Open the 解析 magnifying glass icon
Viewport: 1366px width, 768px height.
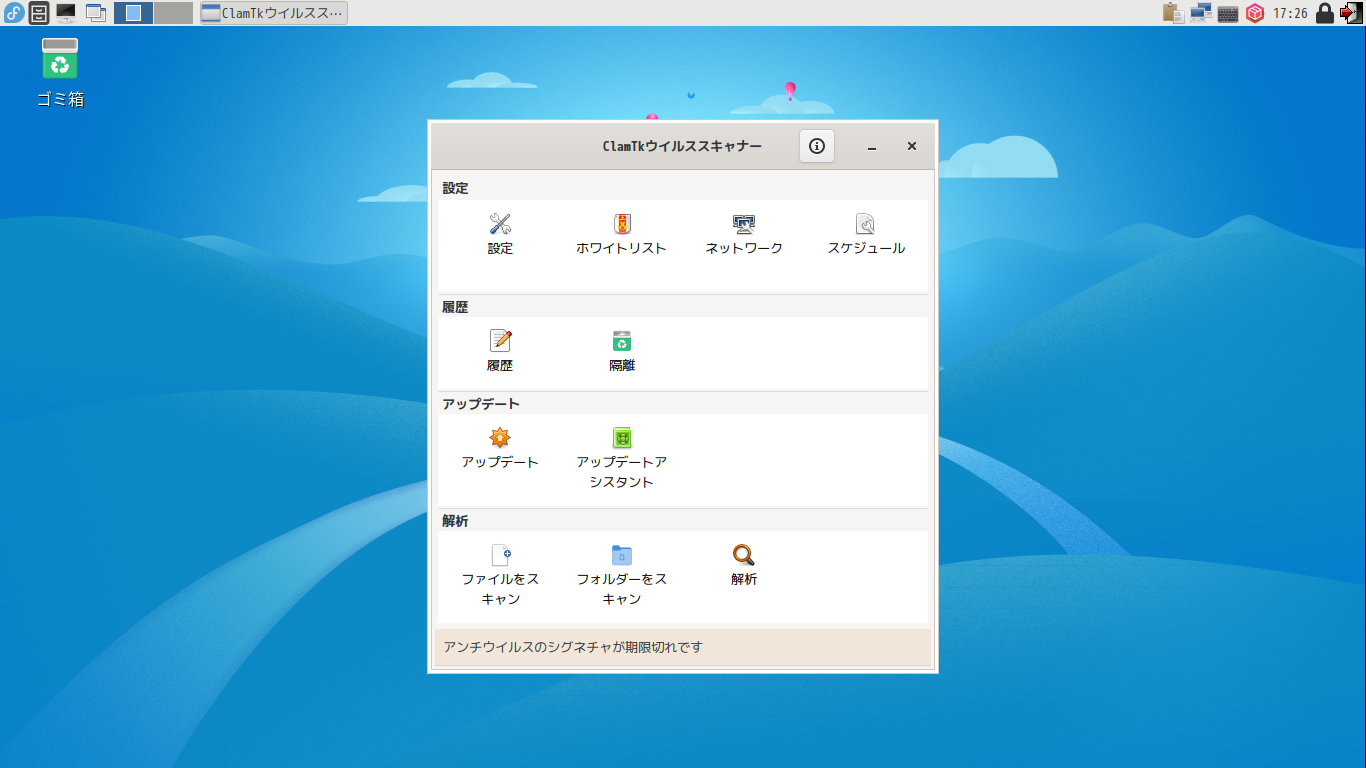[x=744, y=555]
